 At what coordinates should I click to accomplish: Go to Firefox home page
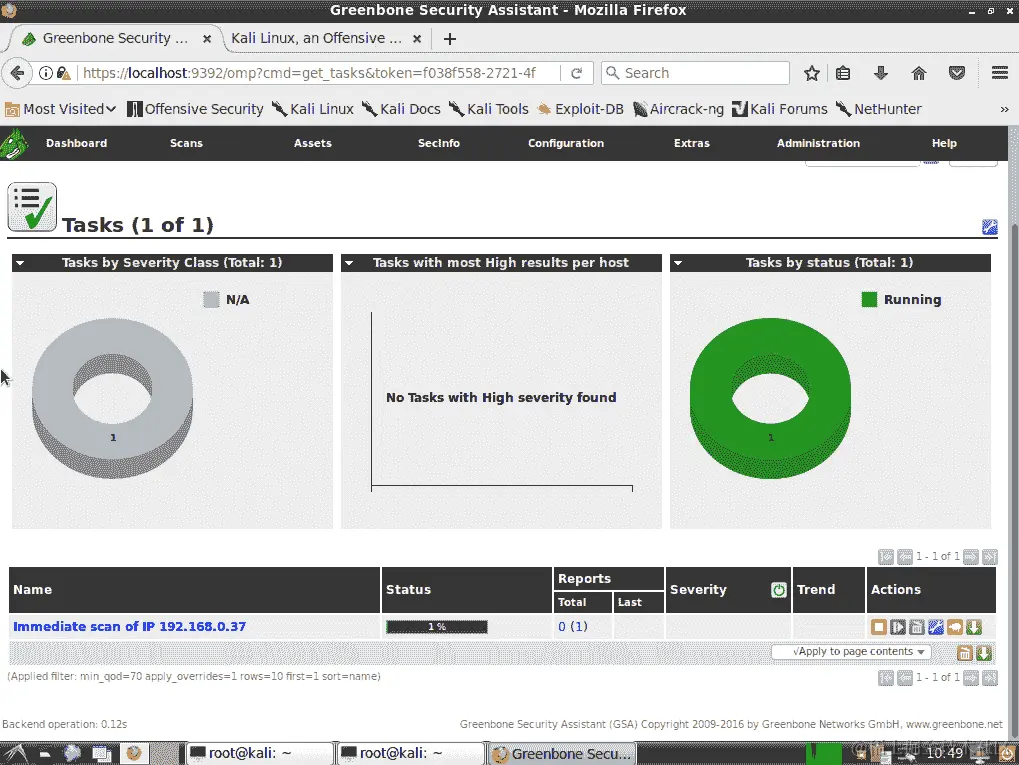tap(918, 73)
